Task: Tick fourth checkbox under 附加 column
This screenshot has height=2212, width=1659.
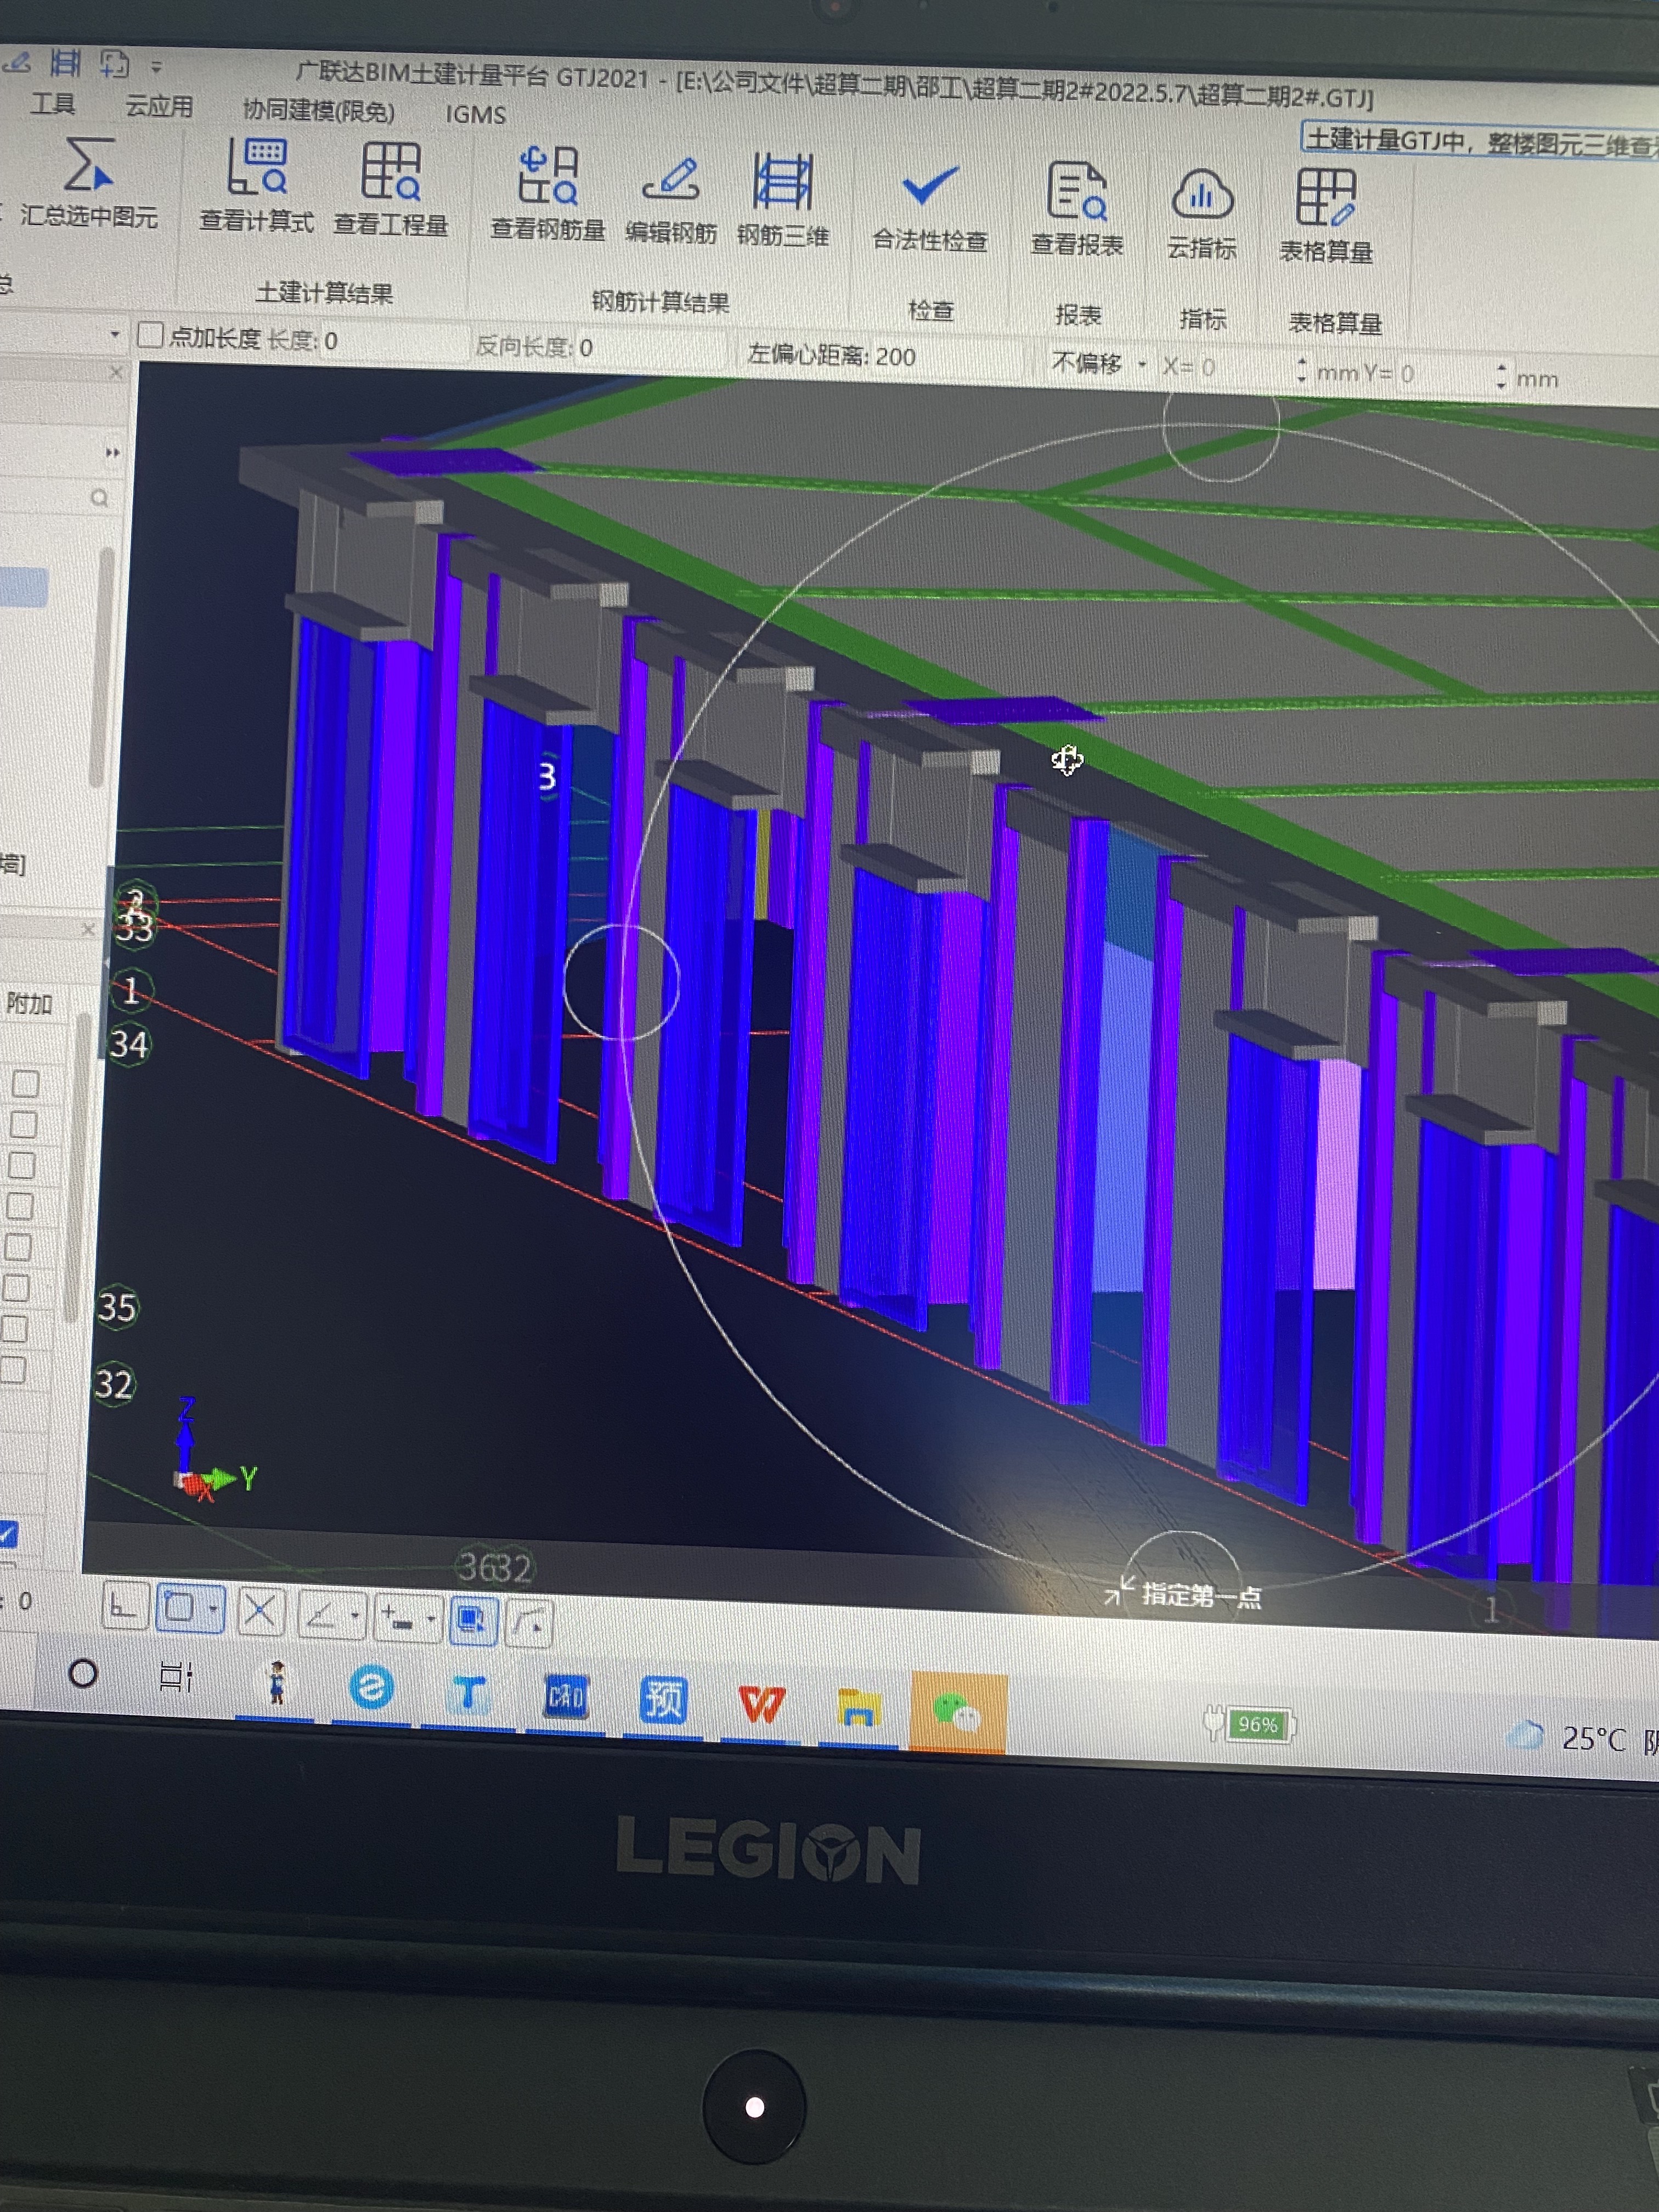Action: 20,1206
